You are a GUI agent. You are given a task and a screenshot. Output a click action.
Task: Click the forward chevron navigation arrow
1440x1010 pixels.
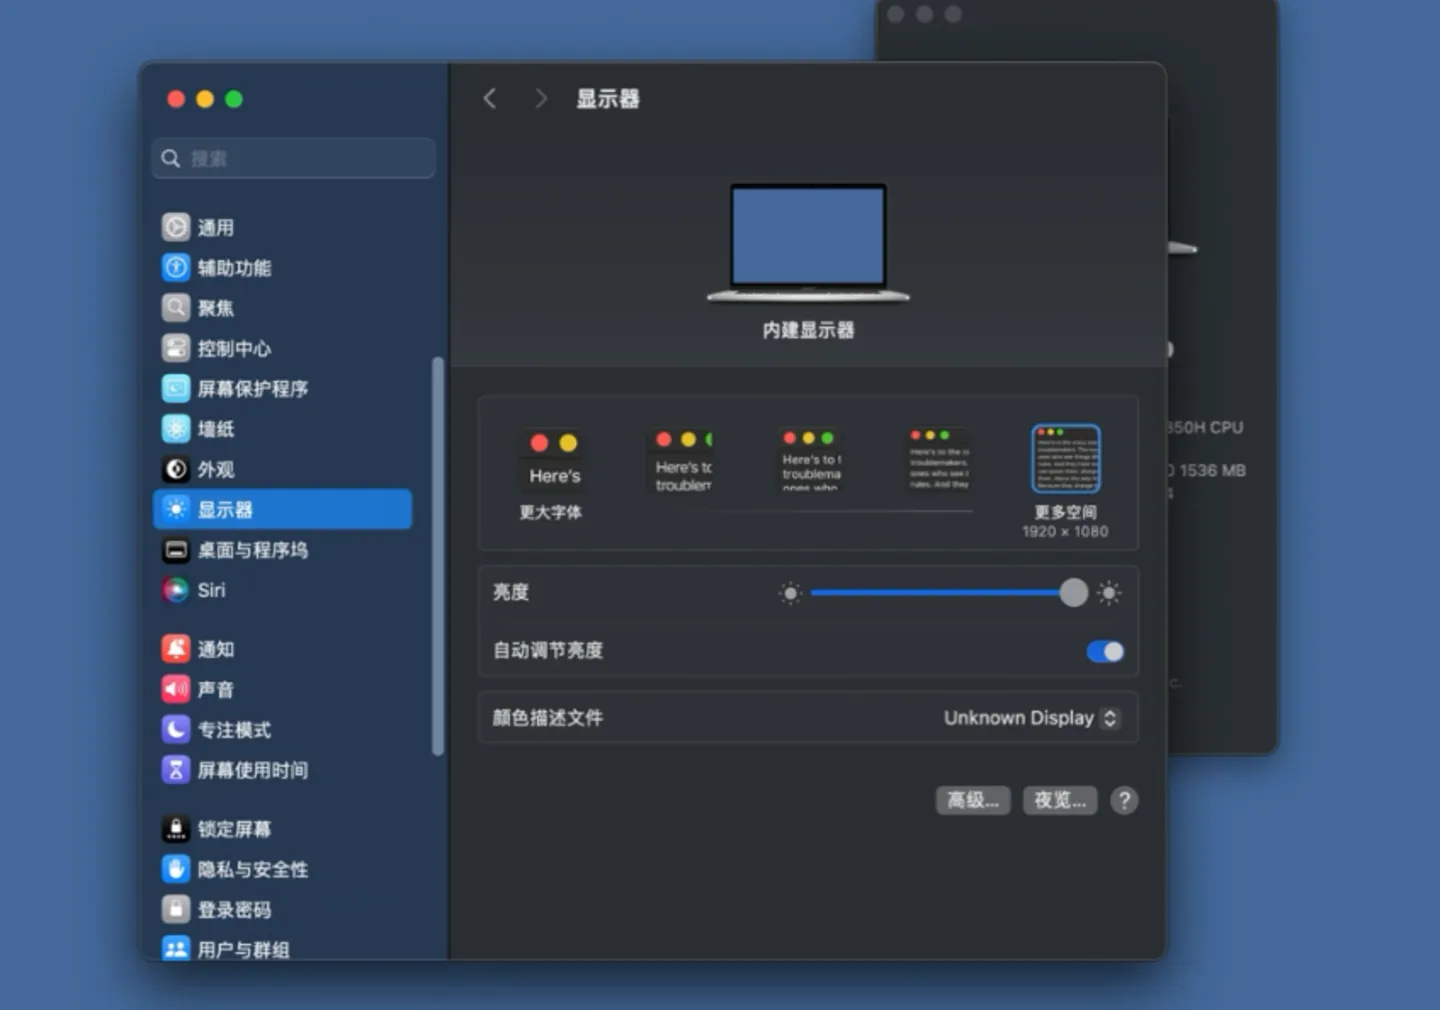coord(540,98)
